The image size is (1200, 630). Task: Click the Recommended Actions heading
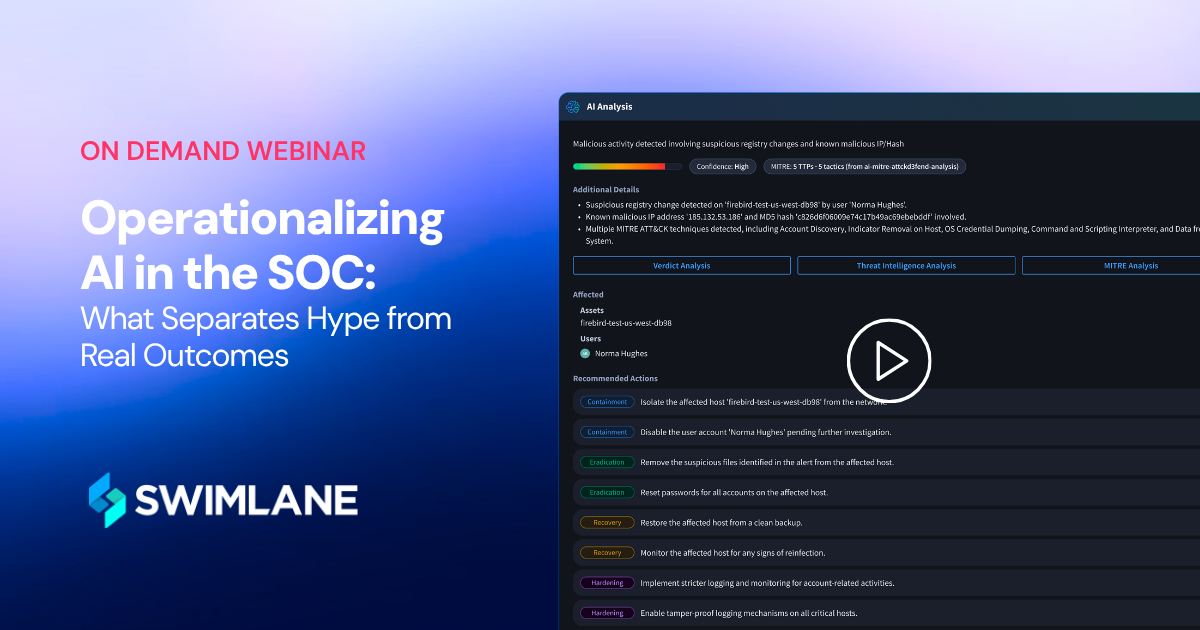[x=615, y=378]
